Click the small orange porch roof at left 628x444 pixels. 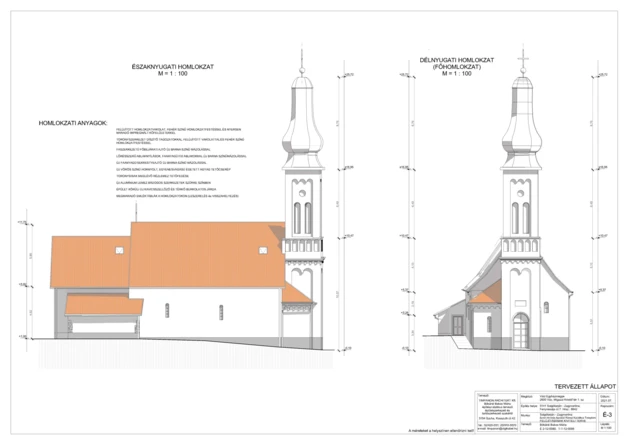103,304
